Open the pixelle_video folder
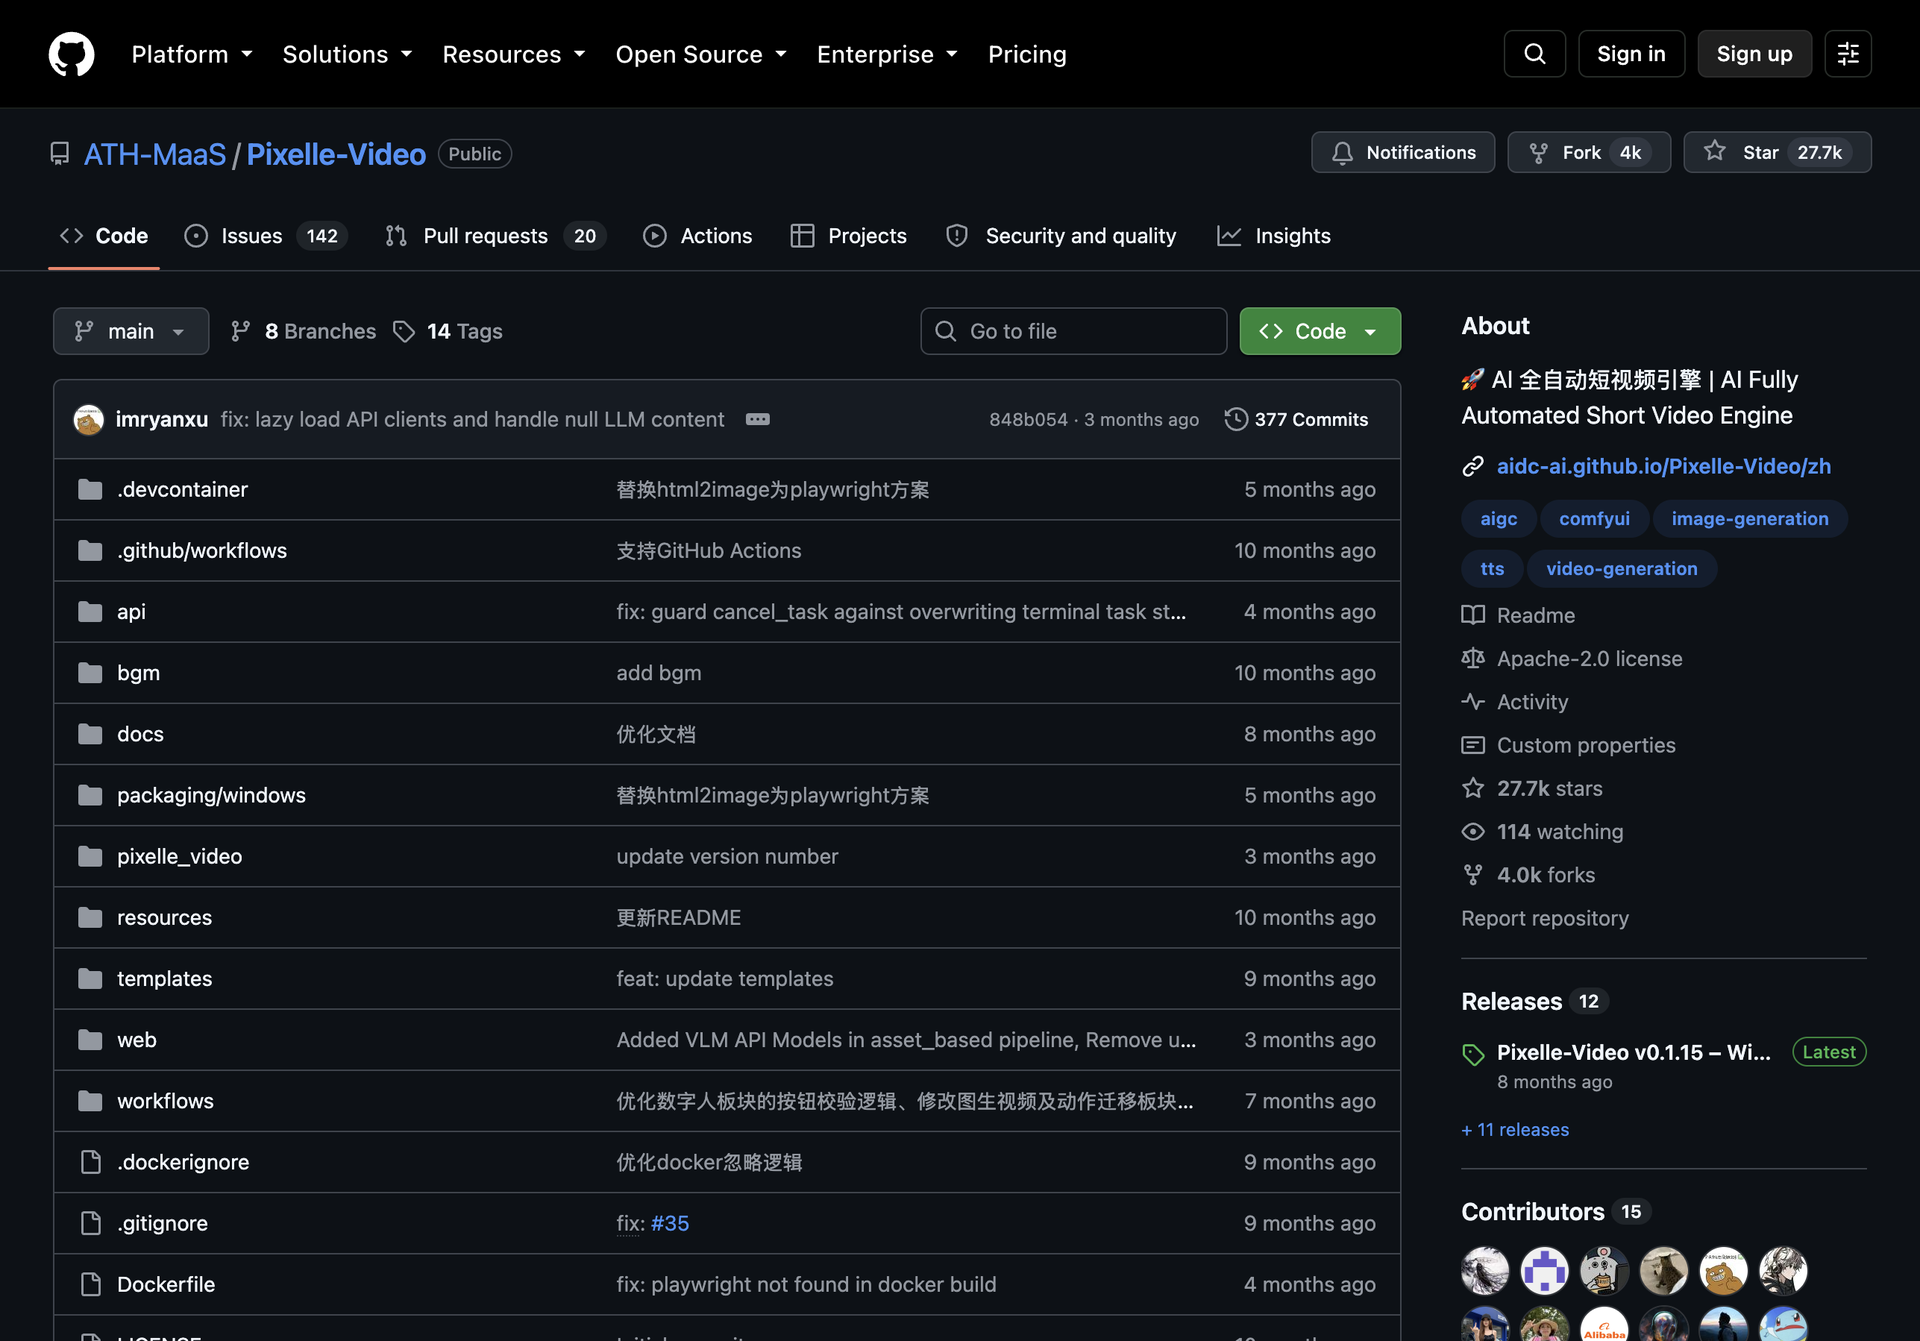Screen dimensions: 1920x1341 tap(180, 856)
